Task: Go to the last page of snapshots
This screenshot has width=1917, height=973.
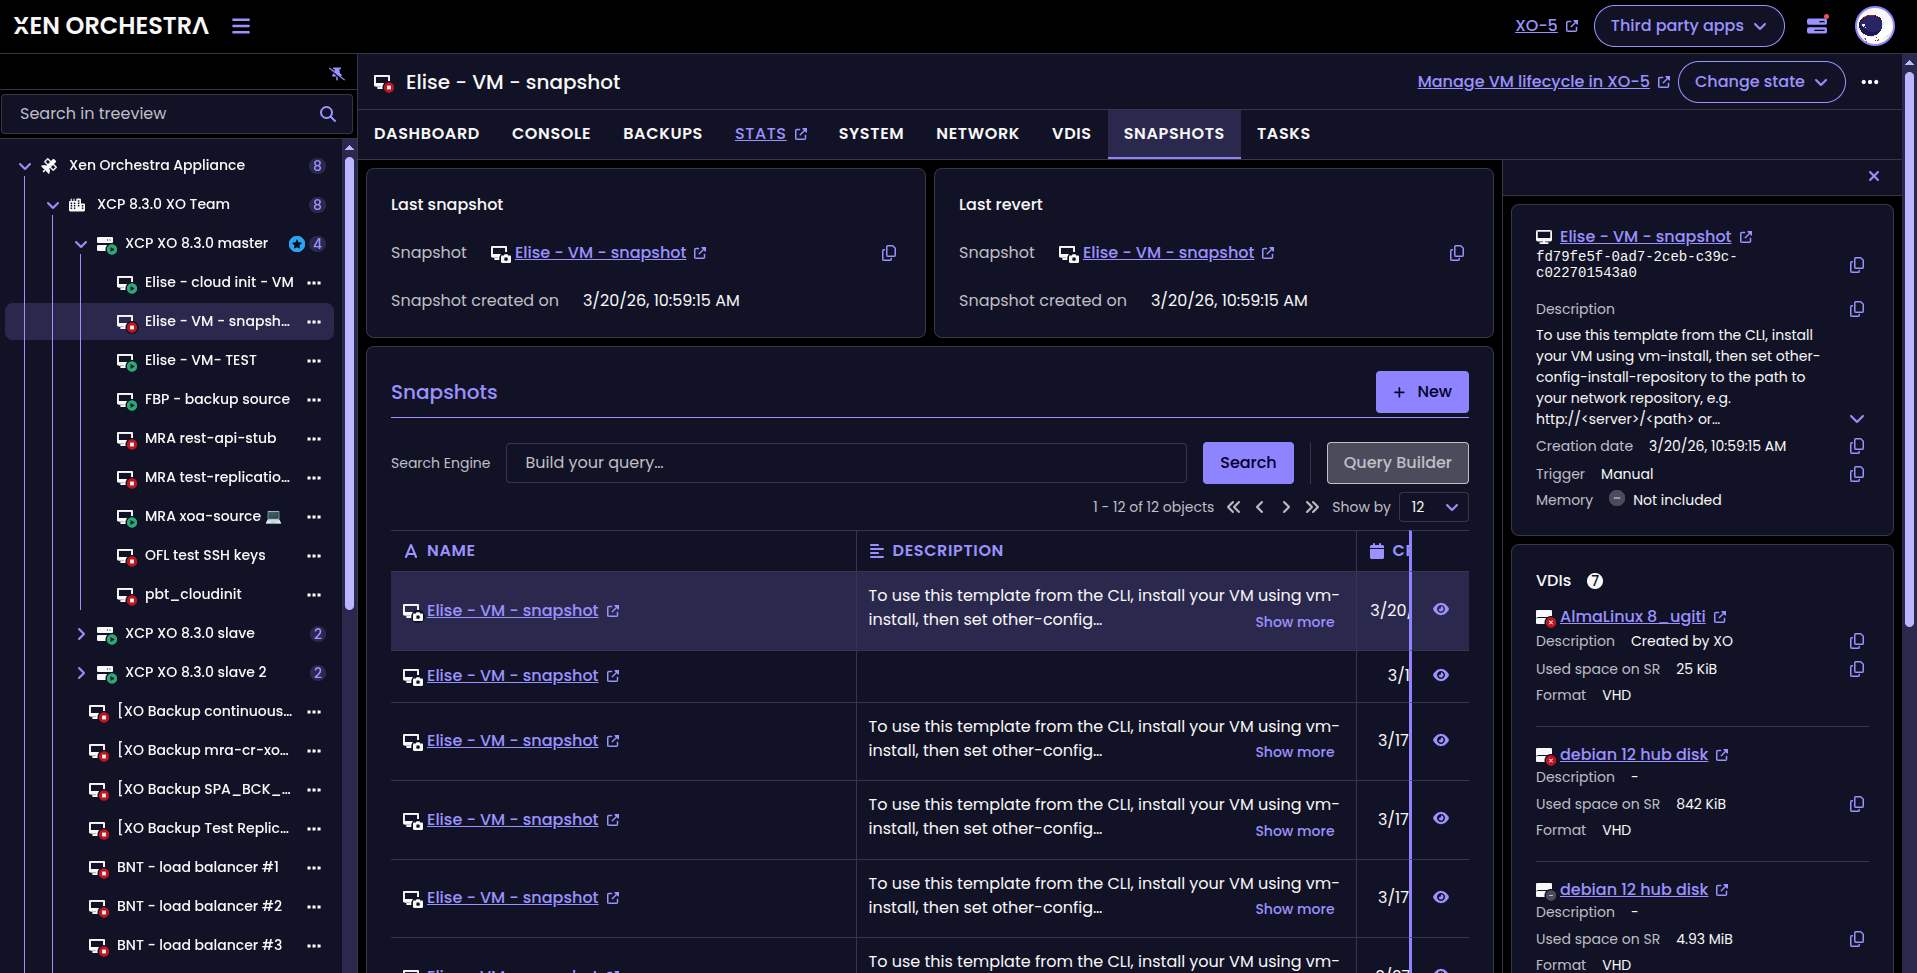Action: click(x=1312, y=507)
